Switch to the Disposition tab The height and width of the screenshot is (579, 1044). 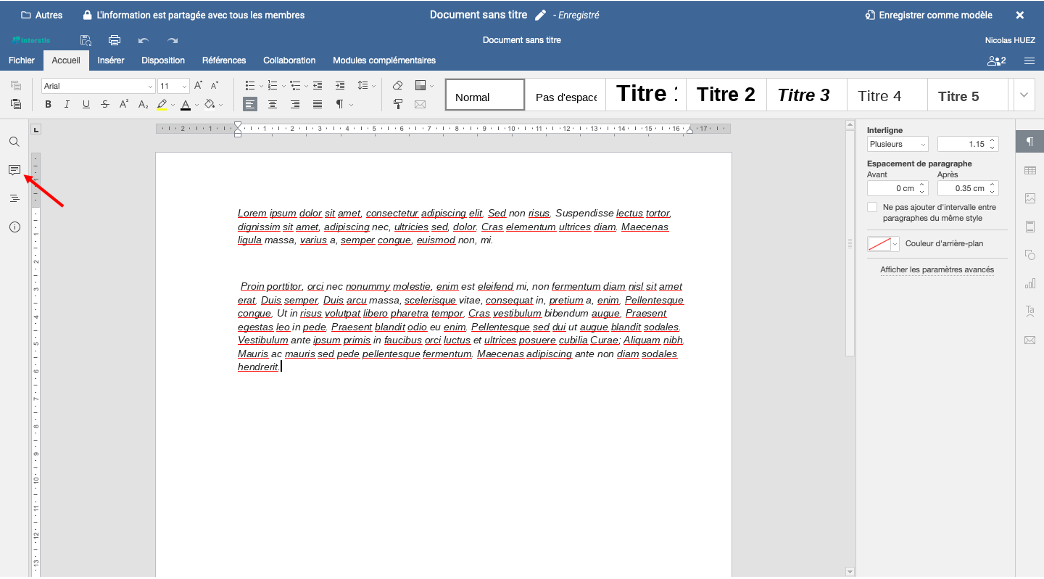point(163,60)
